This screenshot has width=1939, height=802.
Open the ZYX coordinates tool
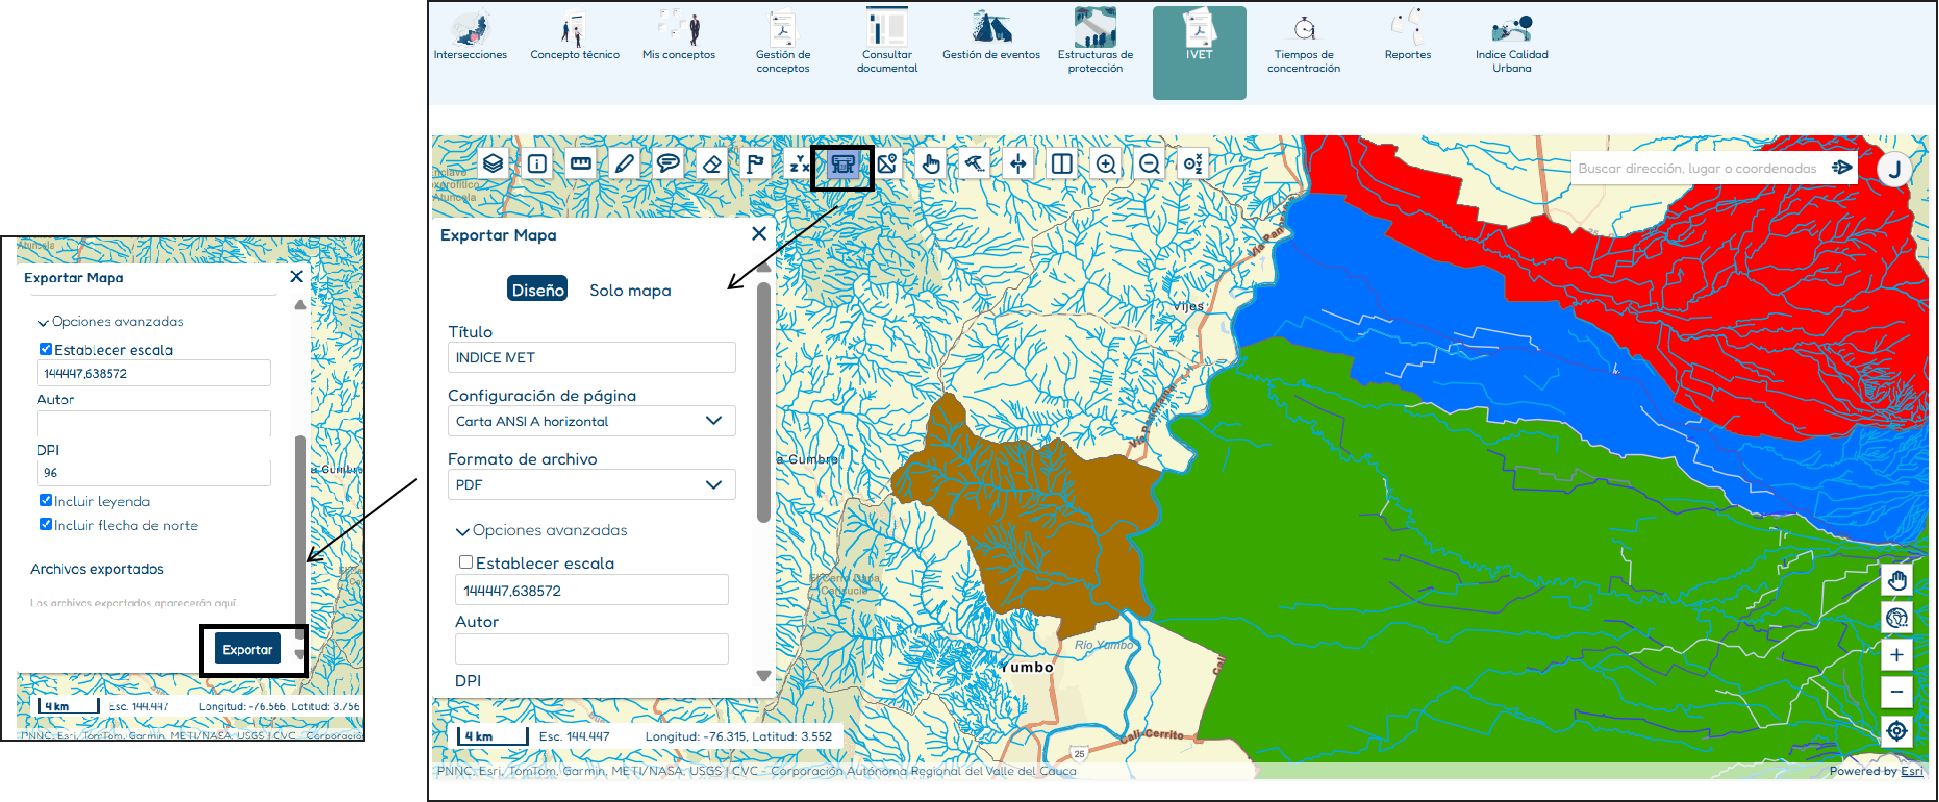(799, 163)
